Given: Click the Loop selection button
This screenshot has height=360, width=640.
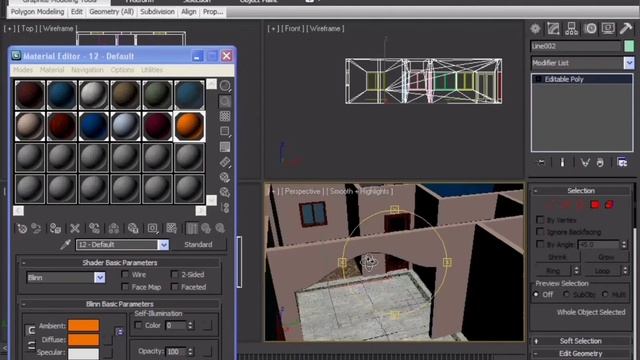Looking at the screenshot, I should point(602,270).
